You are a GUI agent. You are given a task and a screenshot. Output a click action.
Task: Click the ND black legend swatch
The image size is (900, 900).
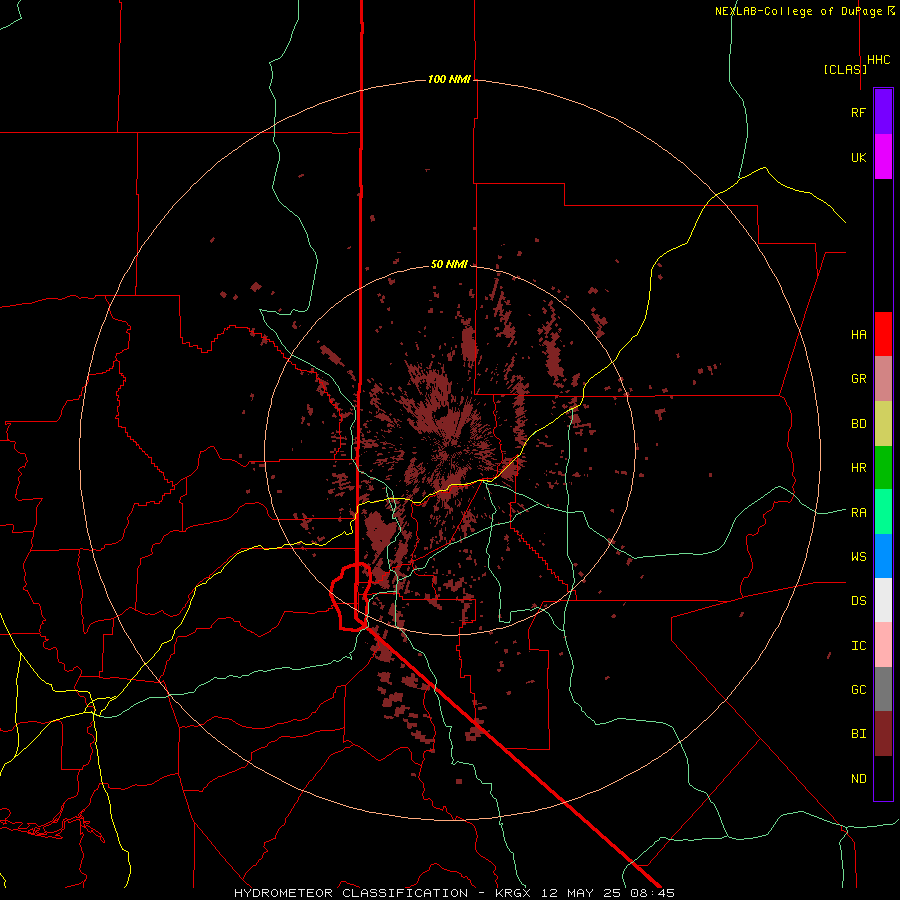point(883,778)
